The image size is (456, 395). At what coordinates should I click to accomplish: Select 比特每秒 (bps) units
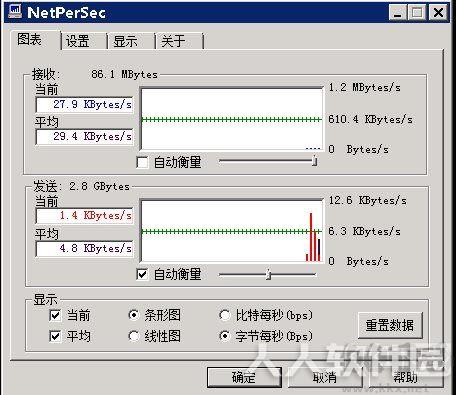coord(225,315)
